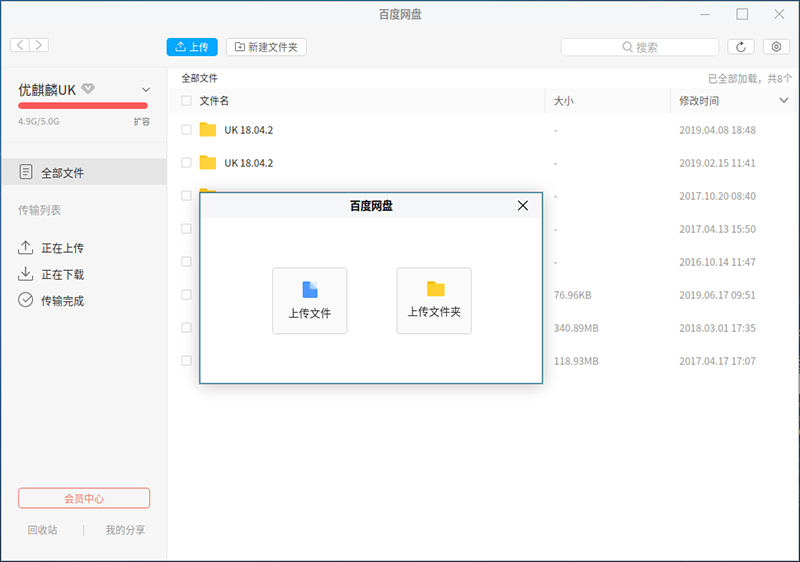The image size is (800, 562).
Task: Close the 百度网盘 upload dialog
Action: (x=522, y=206)
